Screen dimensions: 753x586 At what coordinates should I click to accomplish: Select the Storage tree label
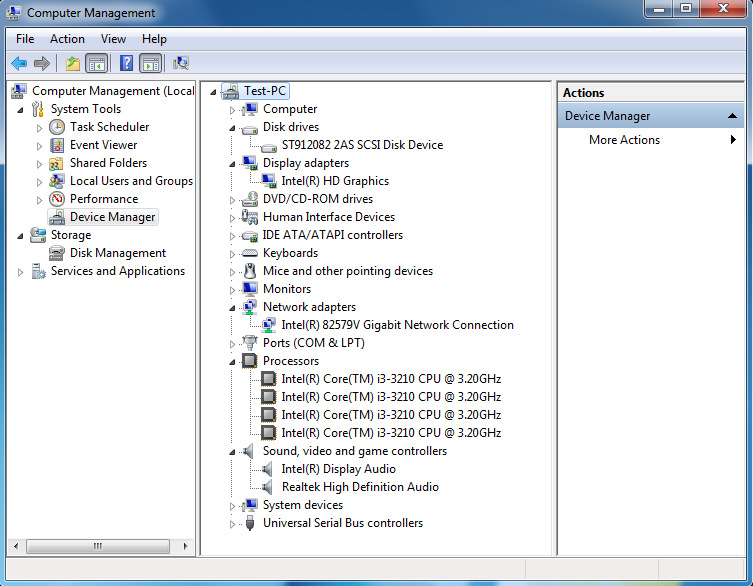[x=71, y=235]
